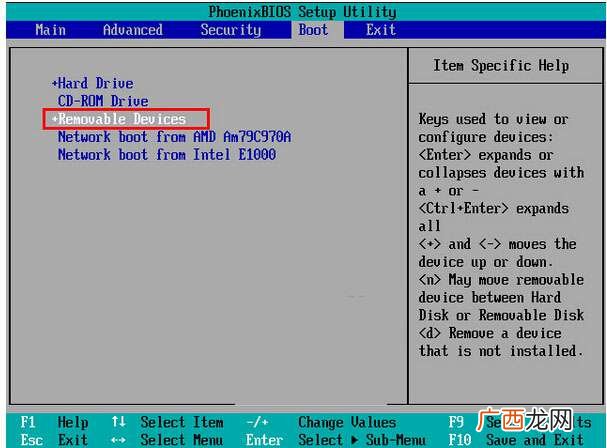
Task: Click the F1 Help key label
Action: click(55, 422)
